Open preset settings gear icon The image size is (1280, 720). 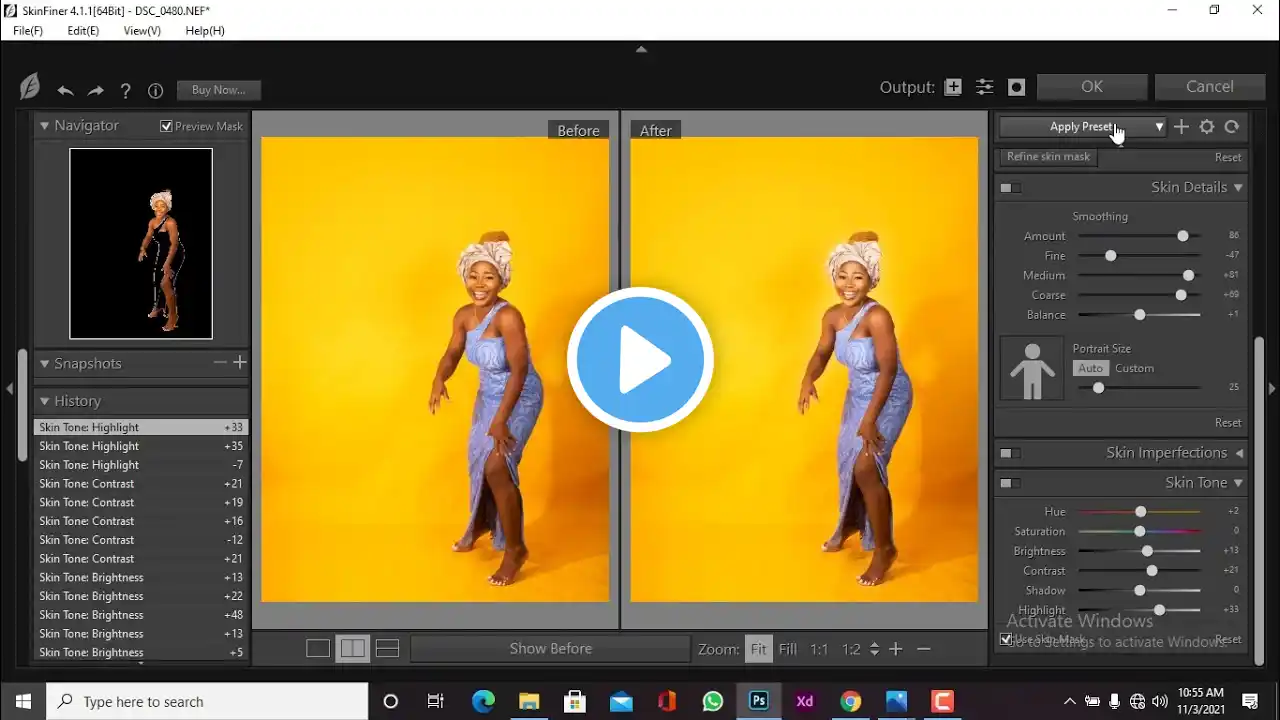pyautogui.click(x=1207, y=127)
